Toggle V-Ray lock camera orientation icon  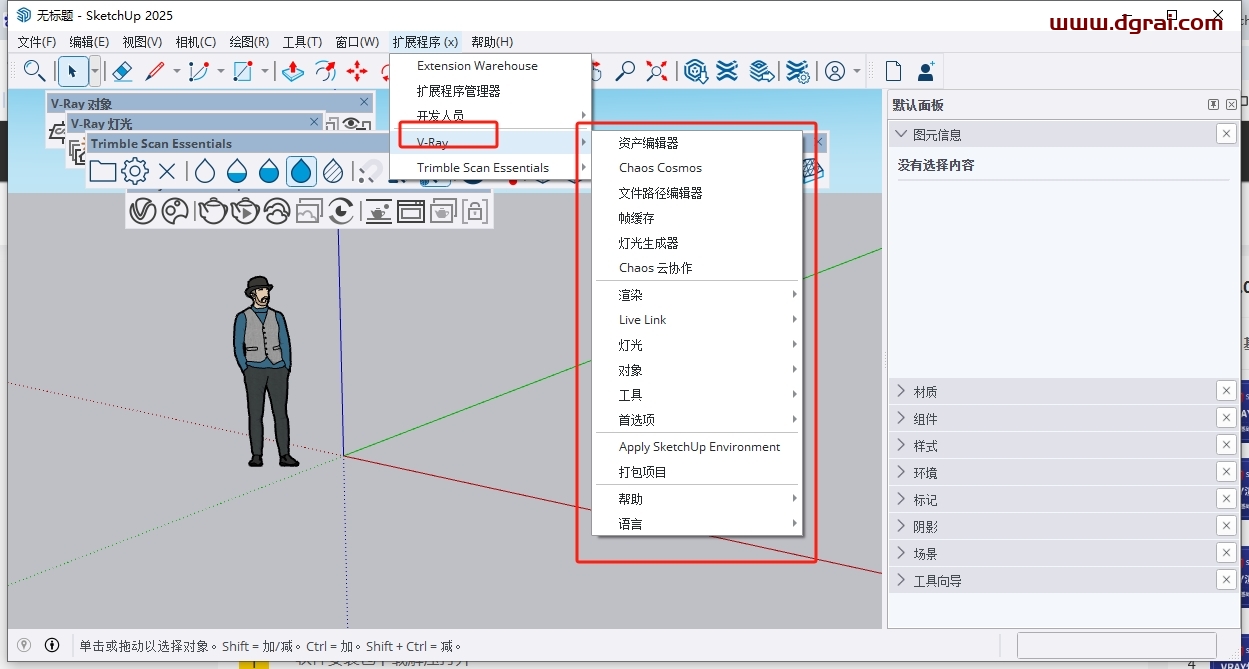tap(474, 211)
